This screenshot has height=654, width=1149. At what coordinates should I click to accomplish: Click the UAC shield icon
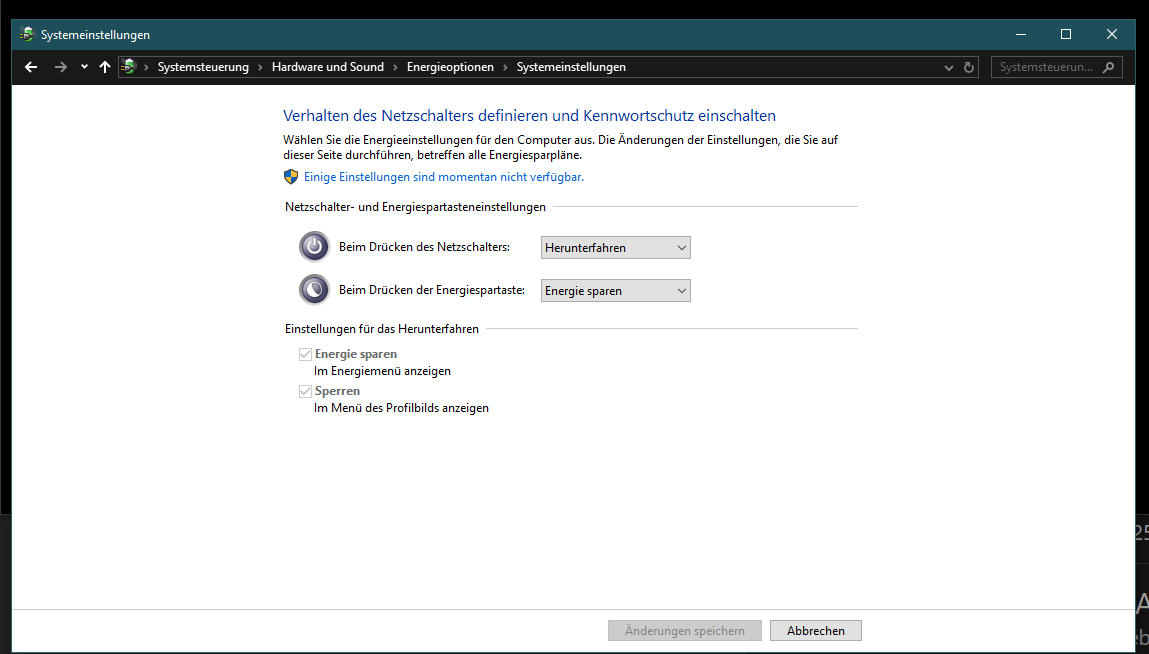point(291,177)
